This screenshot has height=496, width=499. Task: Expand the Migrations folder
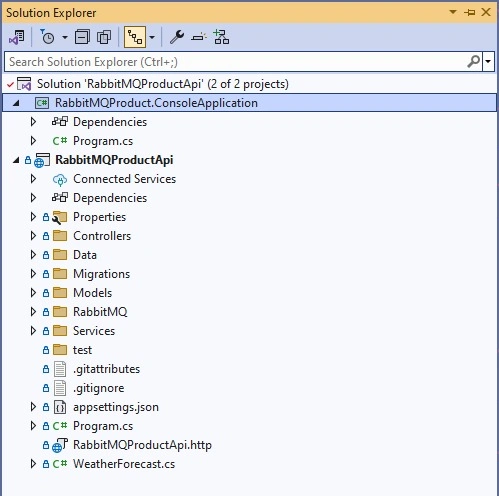[x=33, y=274]
